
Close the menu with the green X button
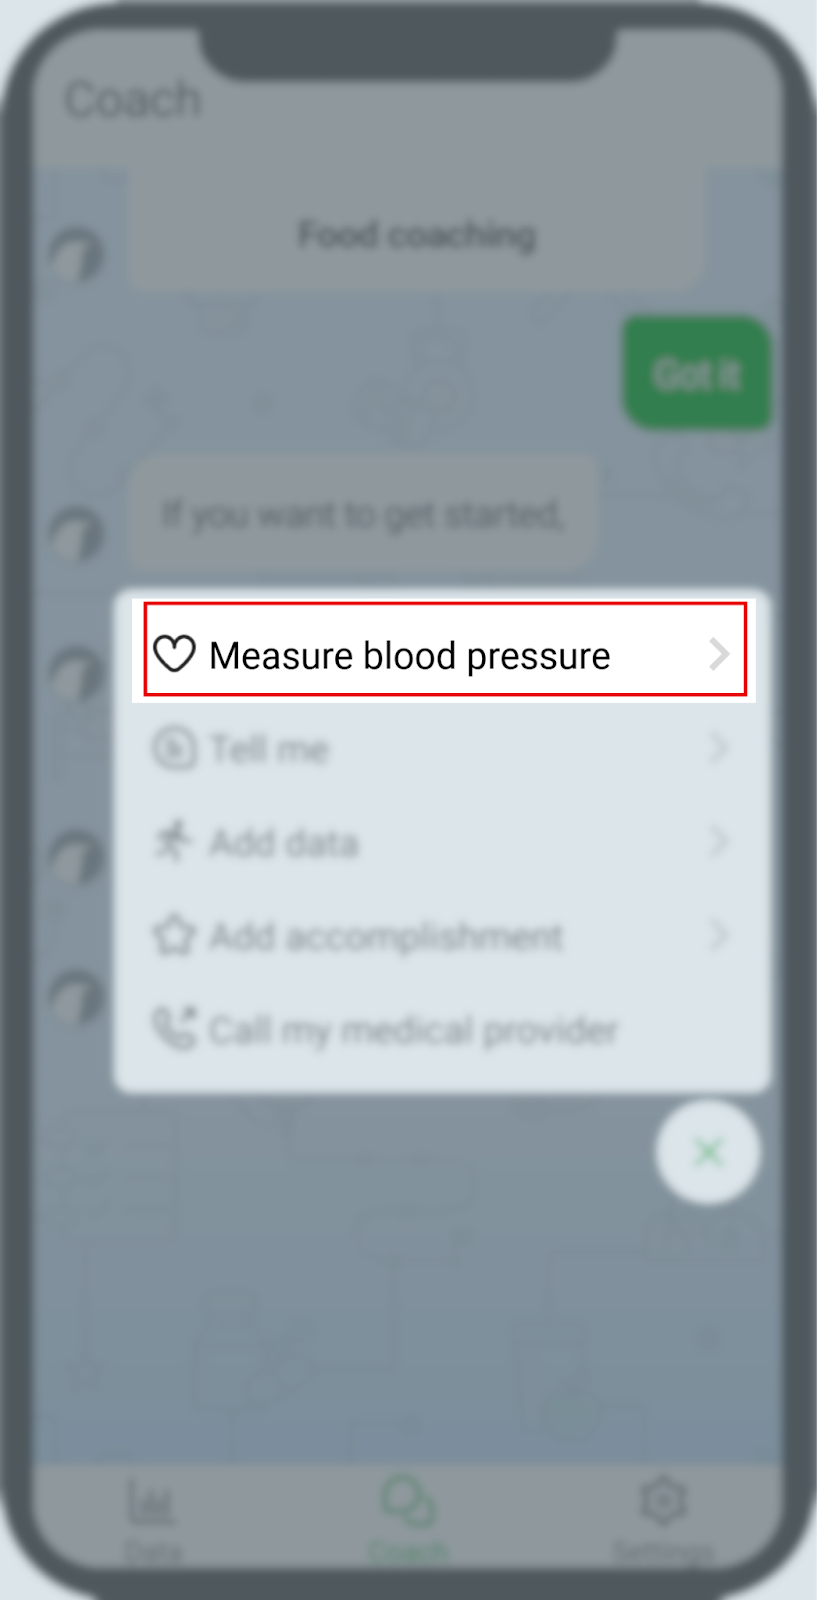[x=708, y=1153]
